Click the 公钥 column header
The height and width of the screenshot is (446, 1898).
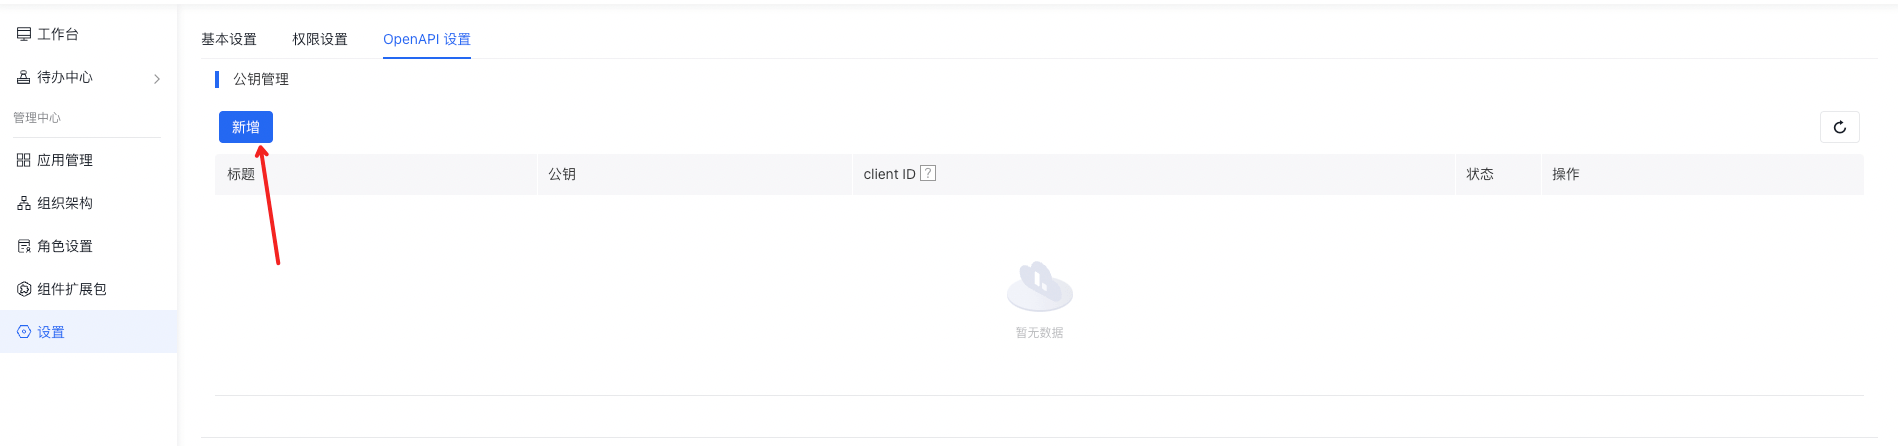562,174
